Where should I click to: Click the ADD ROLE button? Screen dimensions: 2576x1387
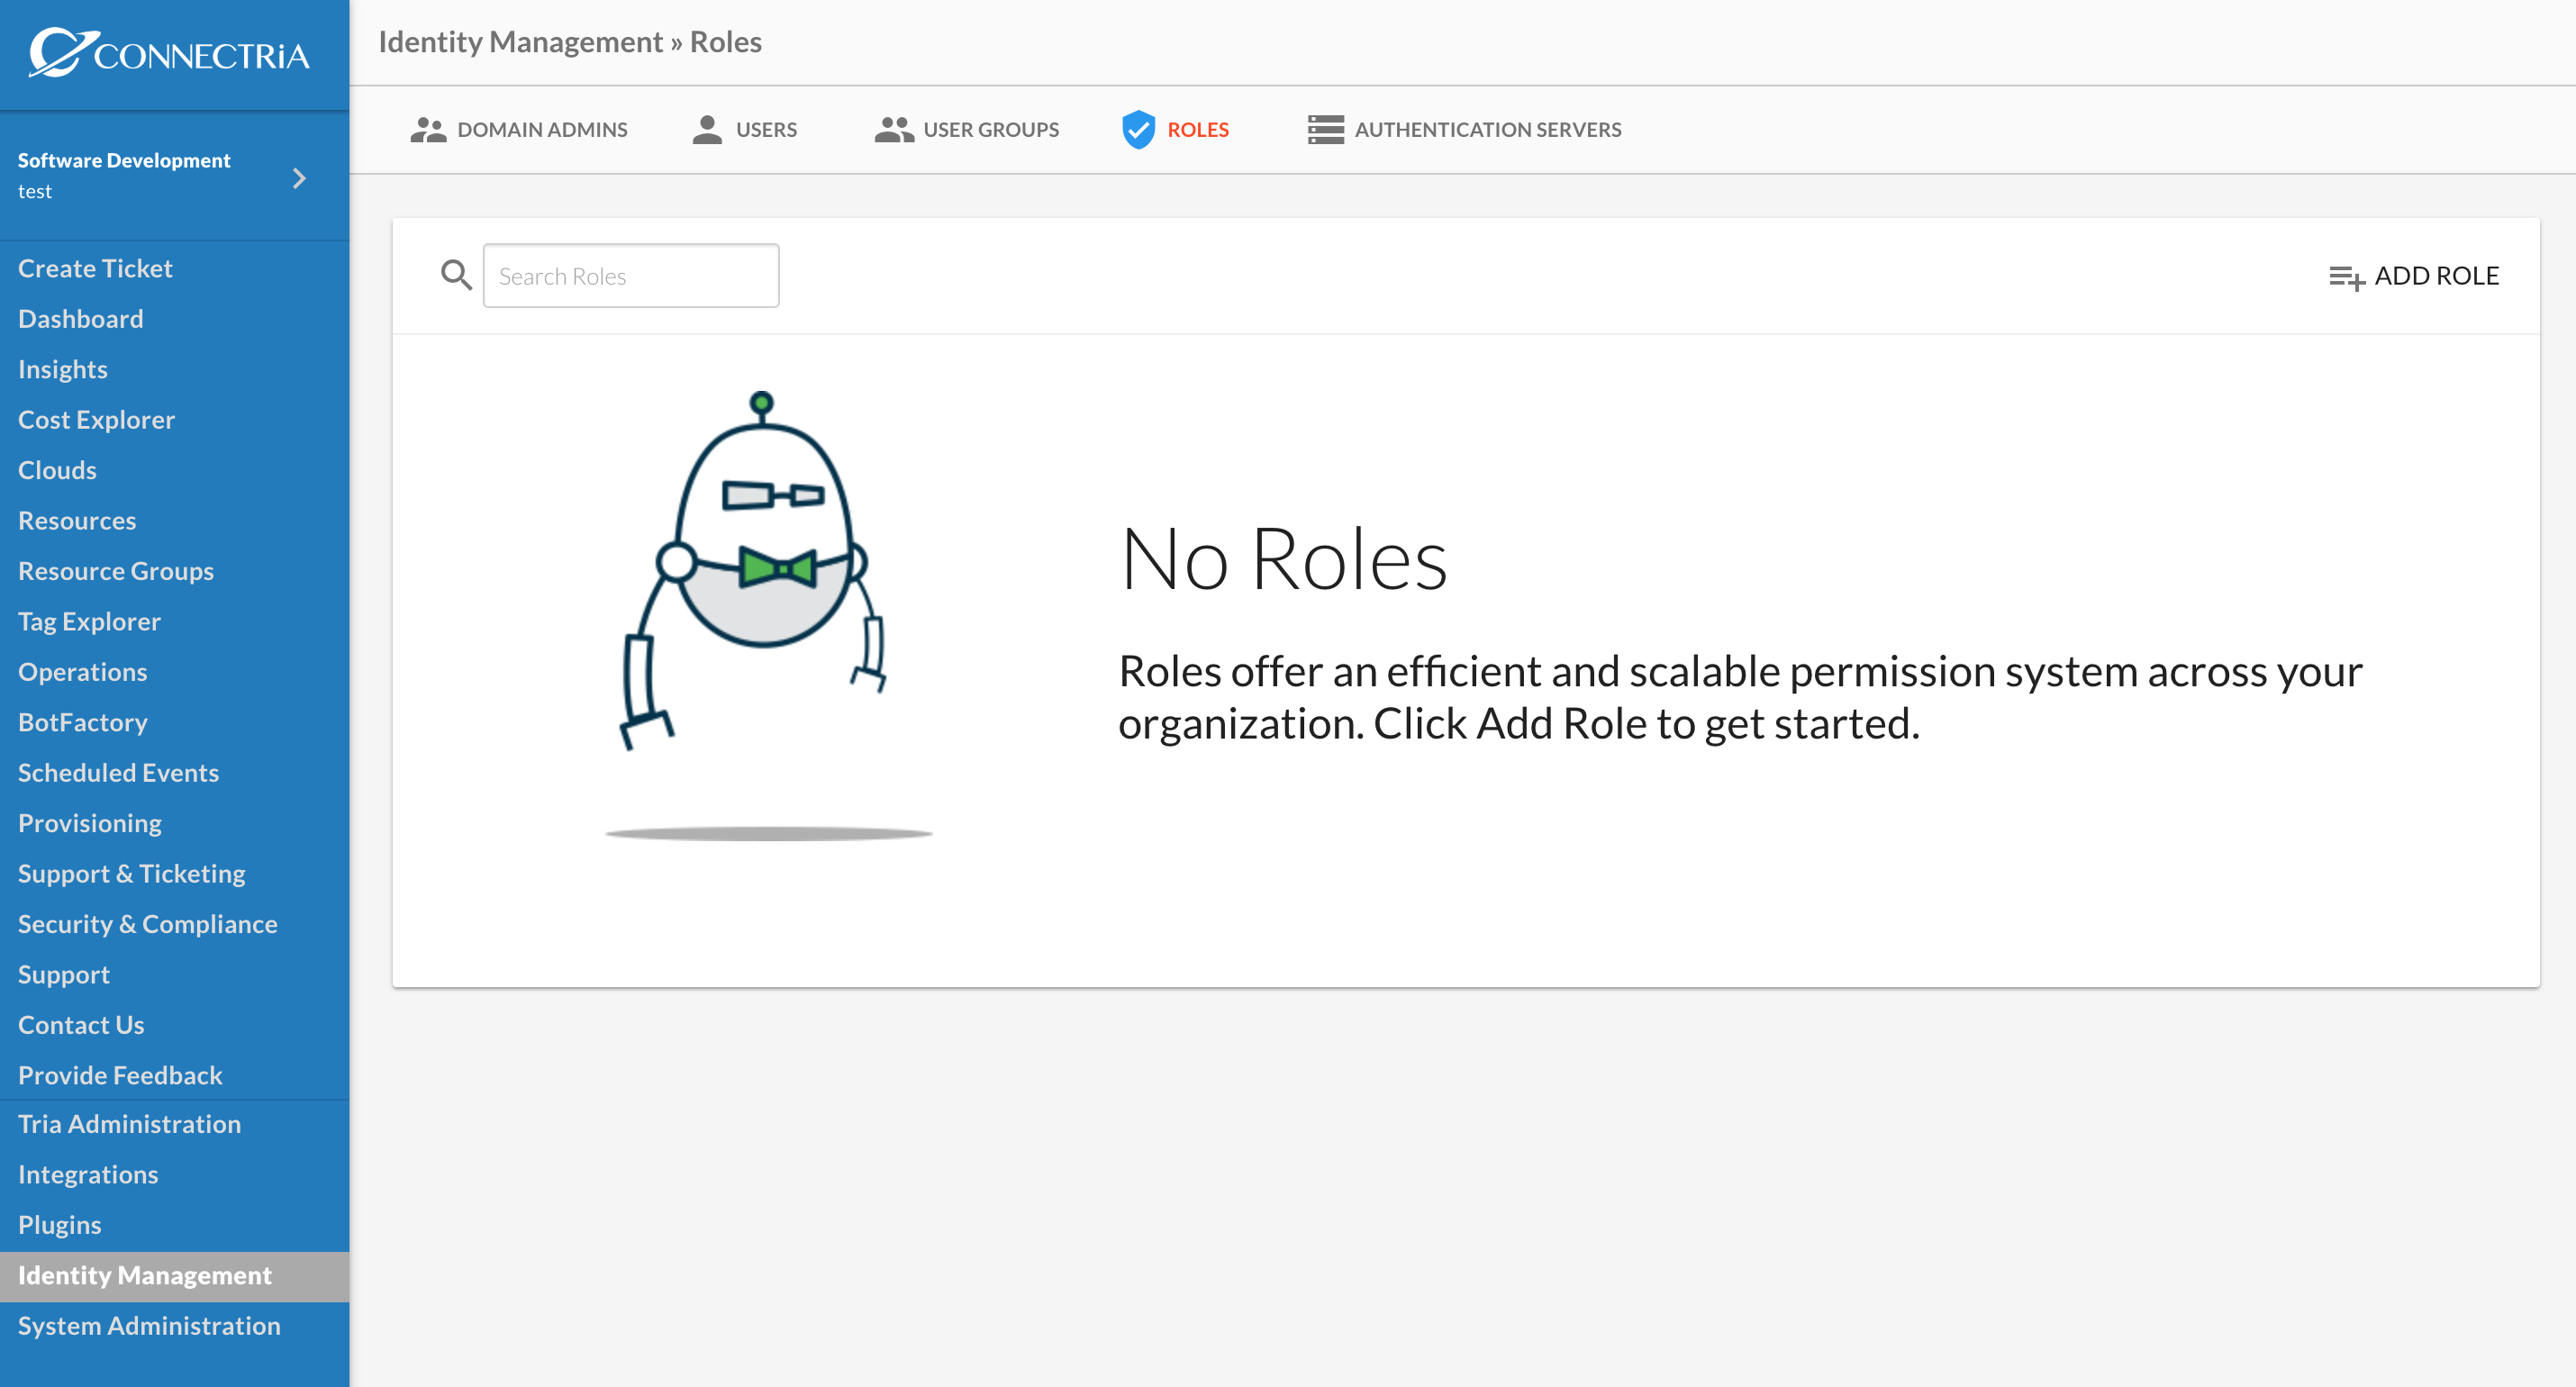2413,276
